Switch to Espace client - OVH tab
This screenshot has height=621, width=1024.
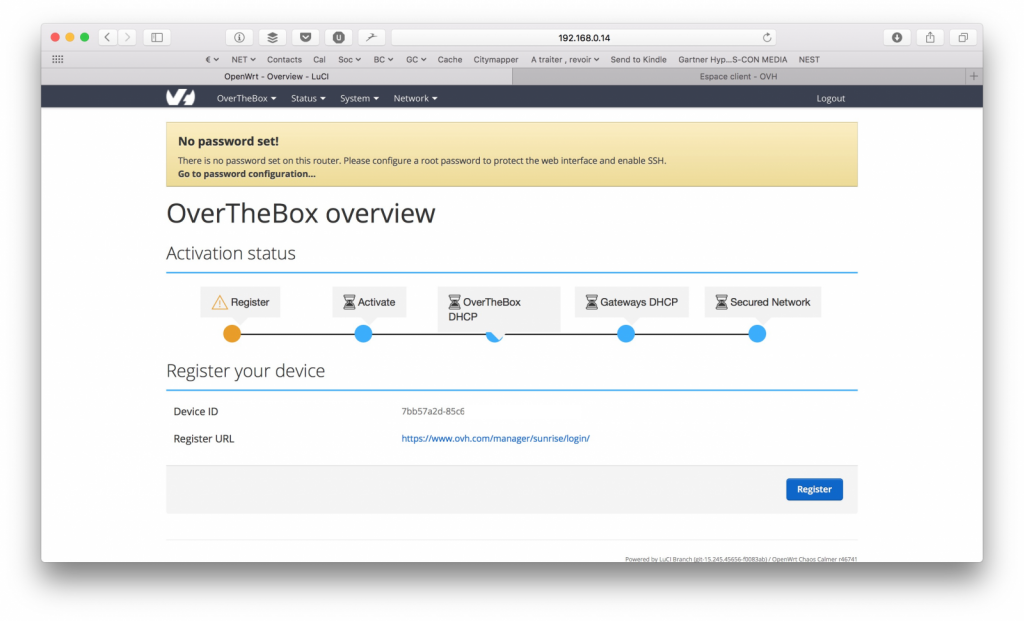739,76
